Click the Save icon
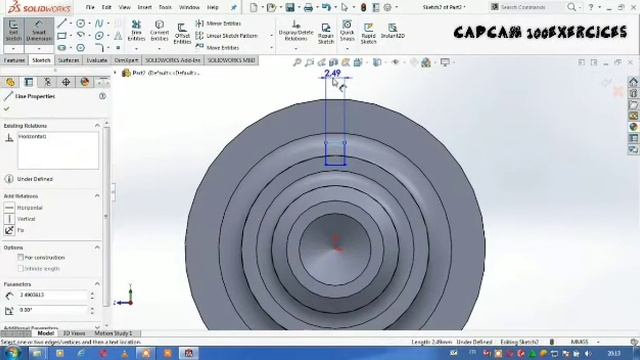 tap(290, 7)
